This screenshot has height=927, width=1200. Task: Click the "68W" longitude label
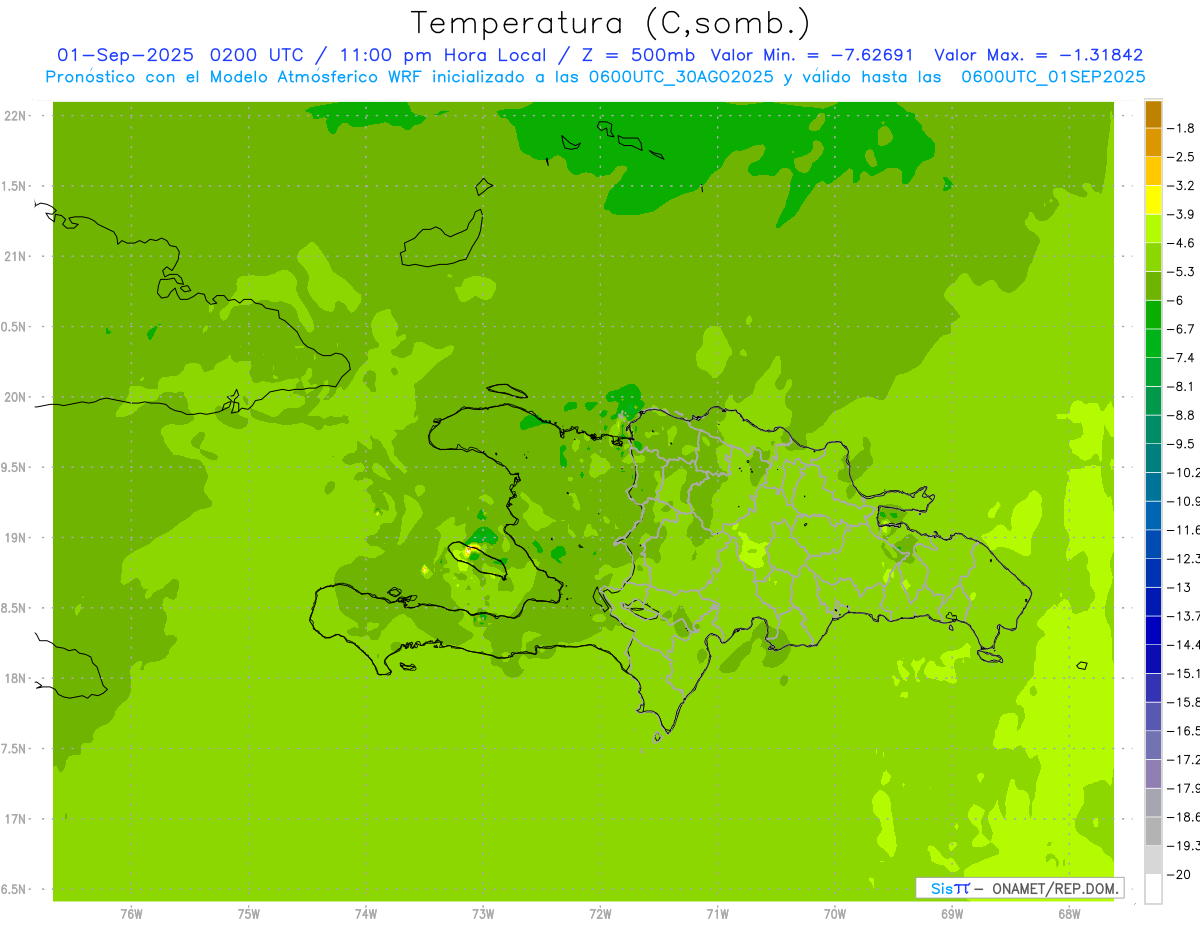pos(1069,913)
